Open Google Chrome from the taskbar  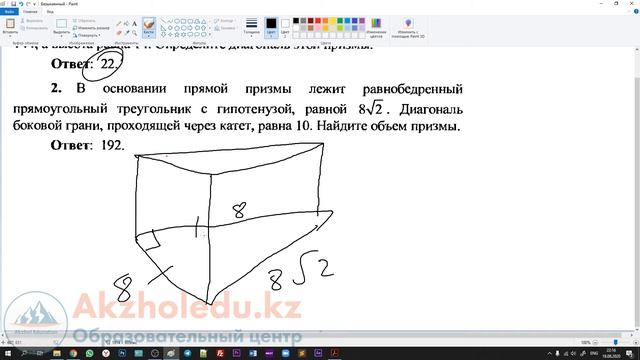[x=73, y=353]
